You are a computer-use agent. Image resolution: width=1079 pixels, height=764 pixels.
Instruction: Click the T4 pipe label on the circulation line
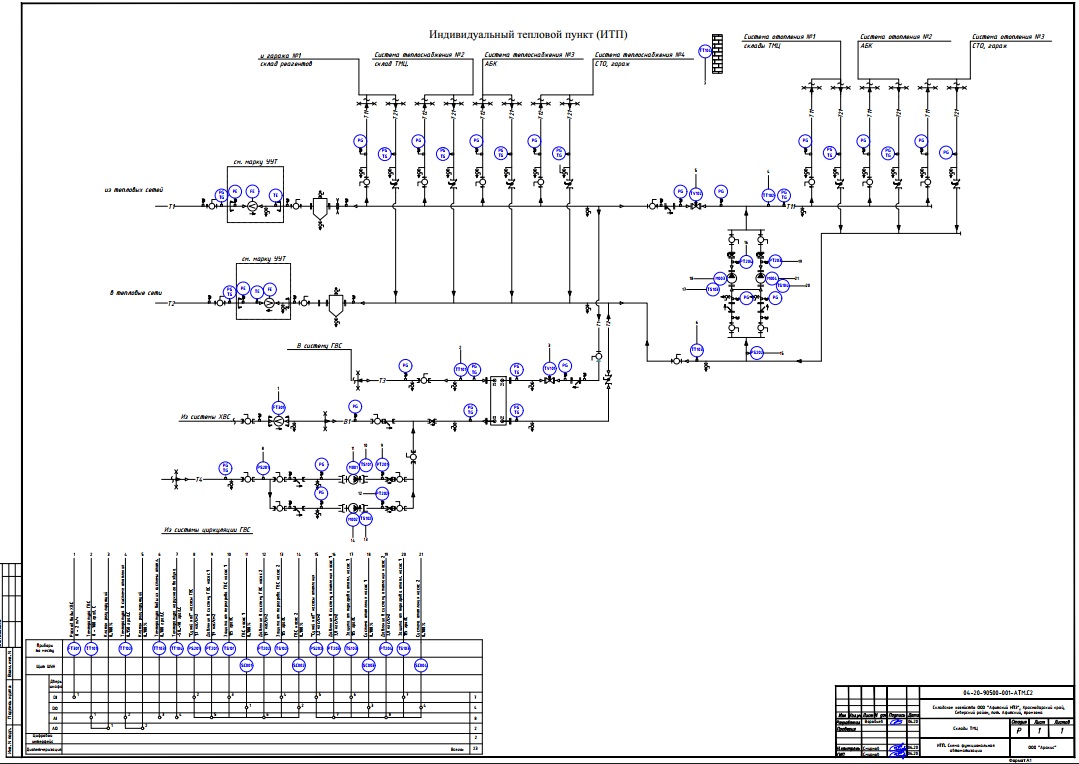click(199, 479)
